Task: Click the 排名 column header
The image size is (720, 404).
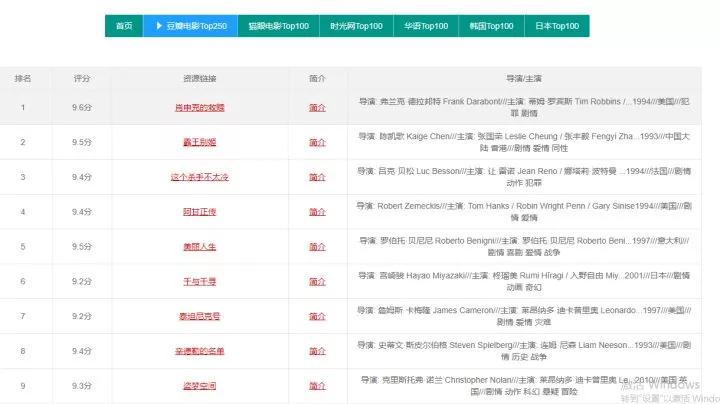Action: (23, 79)
